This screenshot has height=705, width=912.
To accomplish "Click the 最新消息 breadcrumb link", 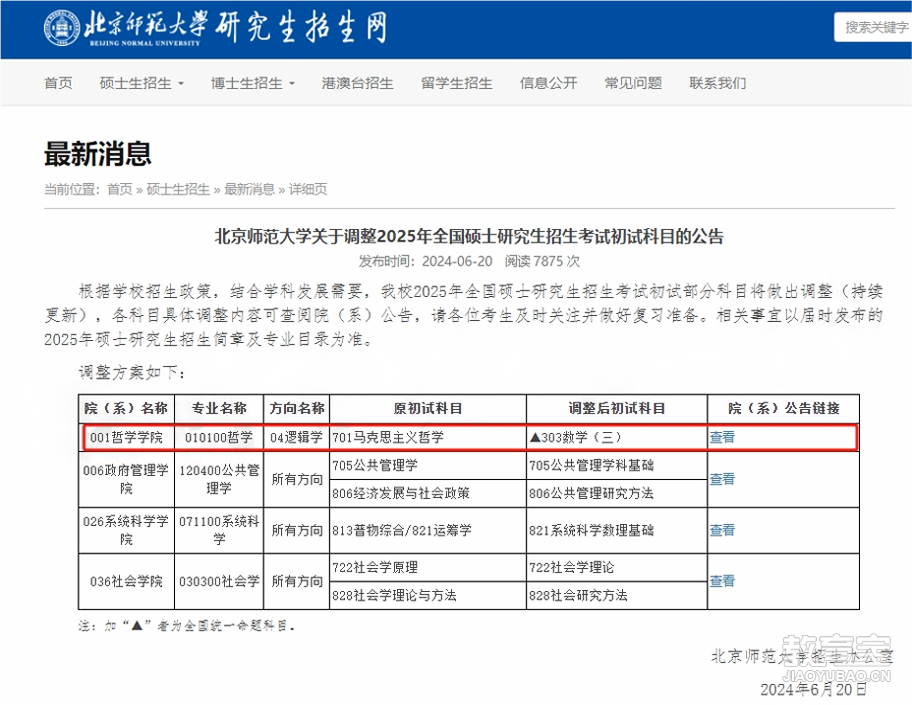I will pos(250,189).
